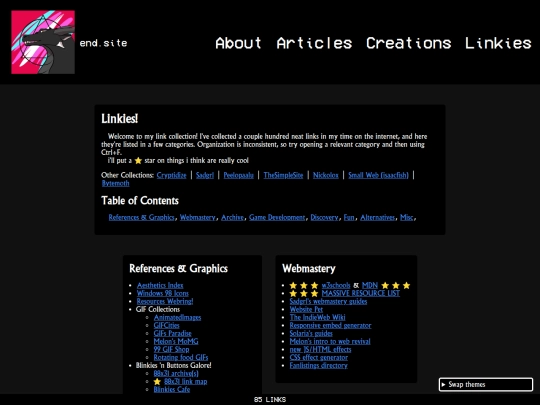Open Responsive embed generator link
This screenshot has width=540, height=405.
click(330, 325)
